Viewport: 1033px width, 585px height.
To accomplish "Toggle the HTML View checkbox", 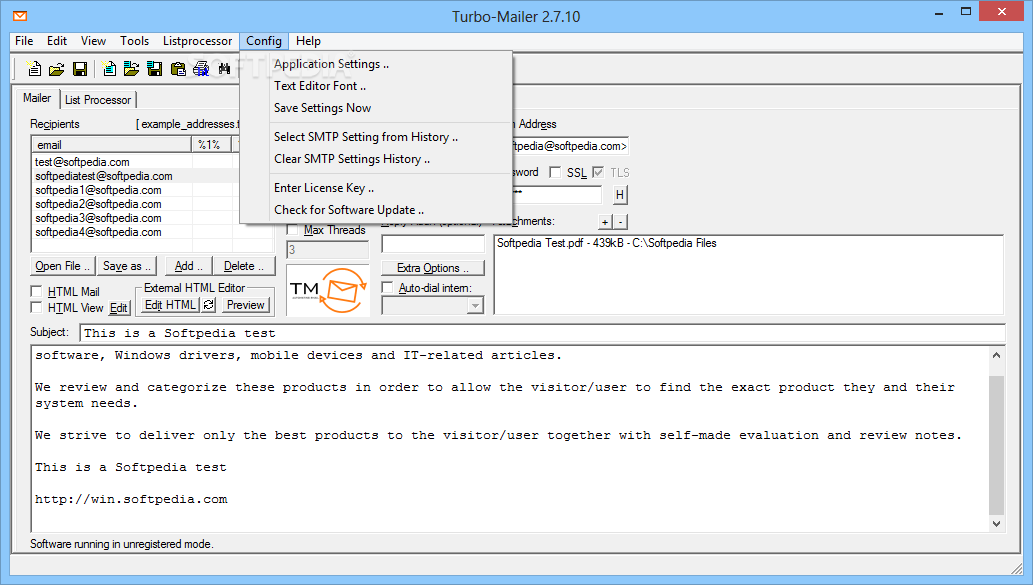I will 37,308.
